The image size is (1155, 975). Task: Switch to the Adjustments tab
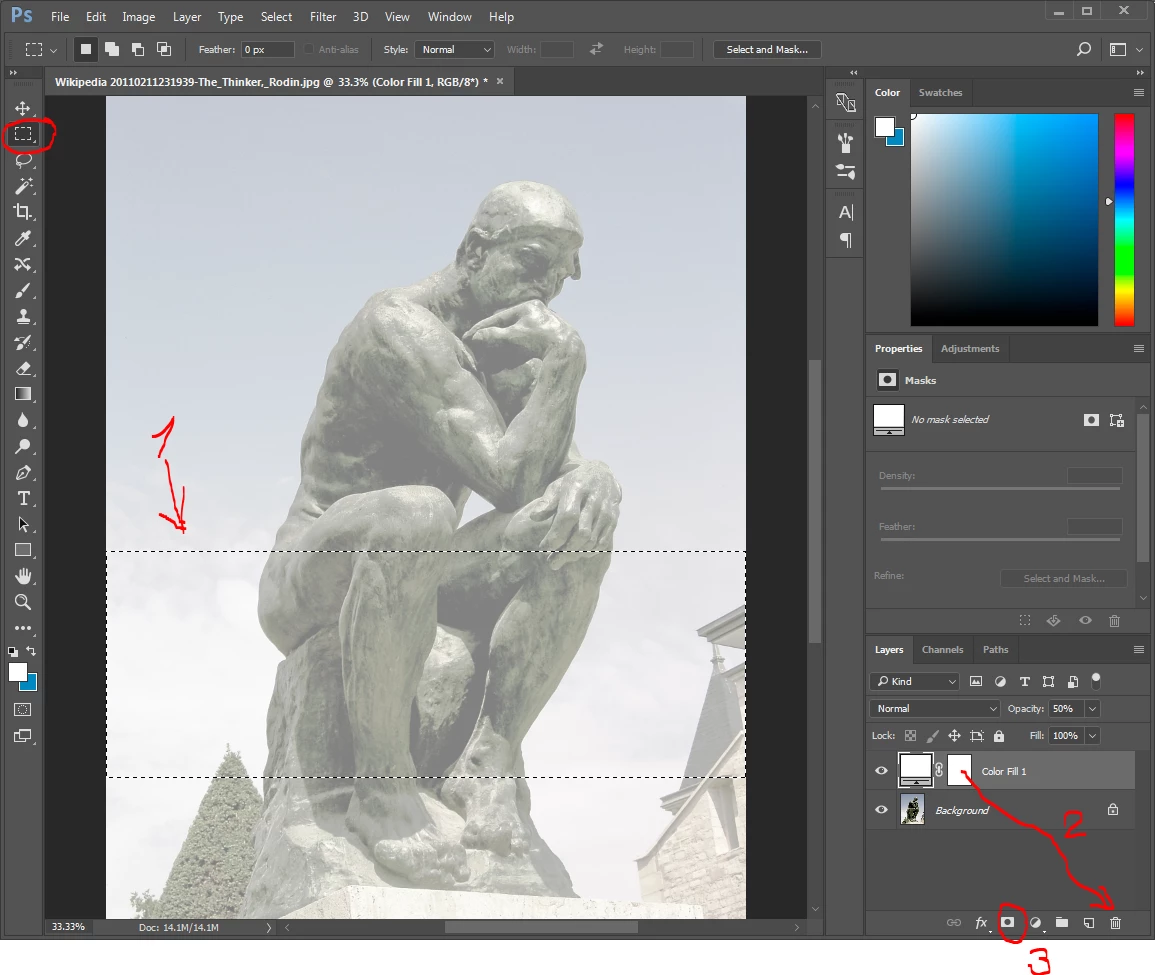point(969,348)
